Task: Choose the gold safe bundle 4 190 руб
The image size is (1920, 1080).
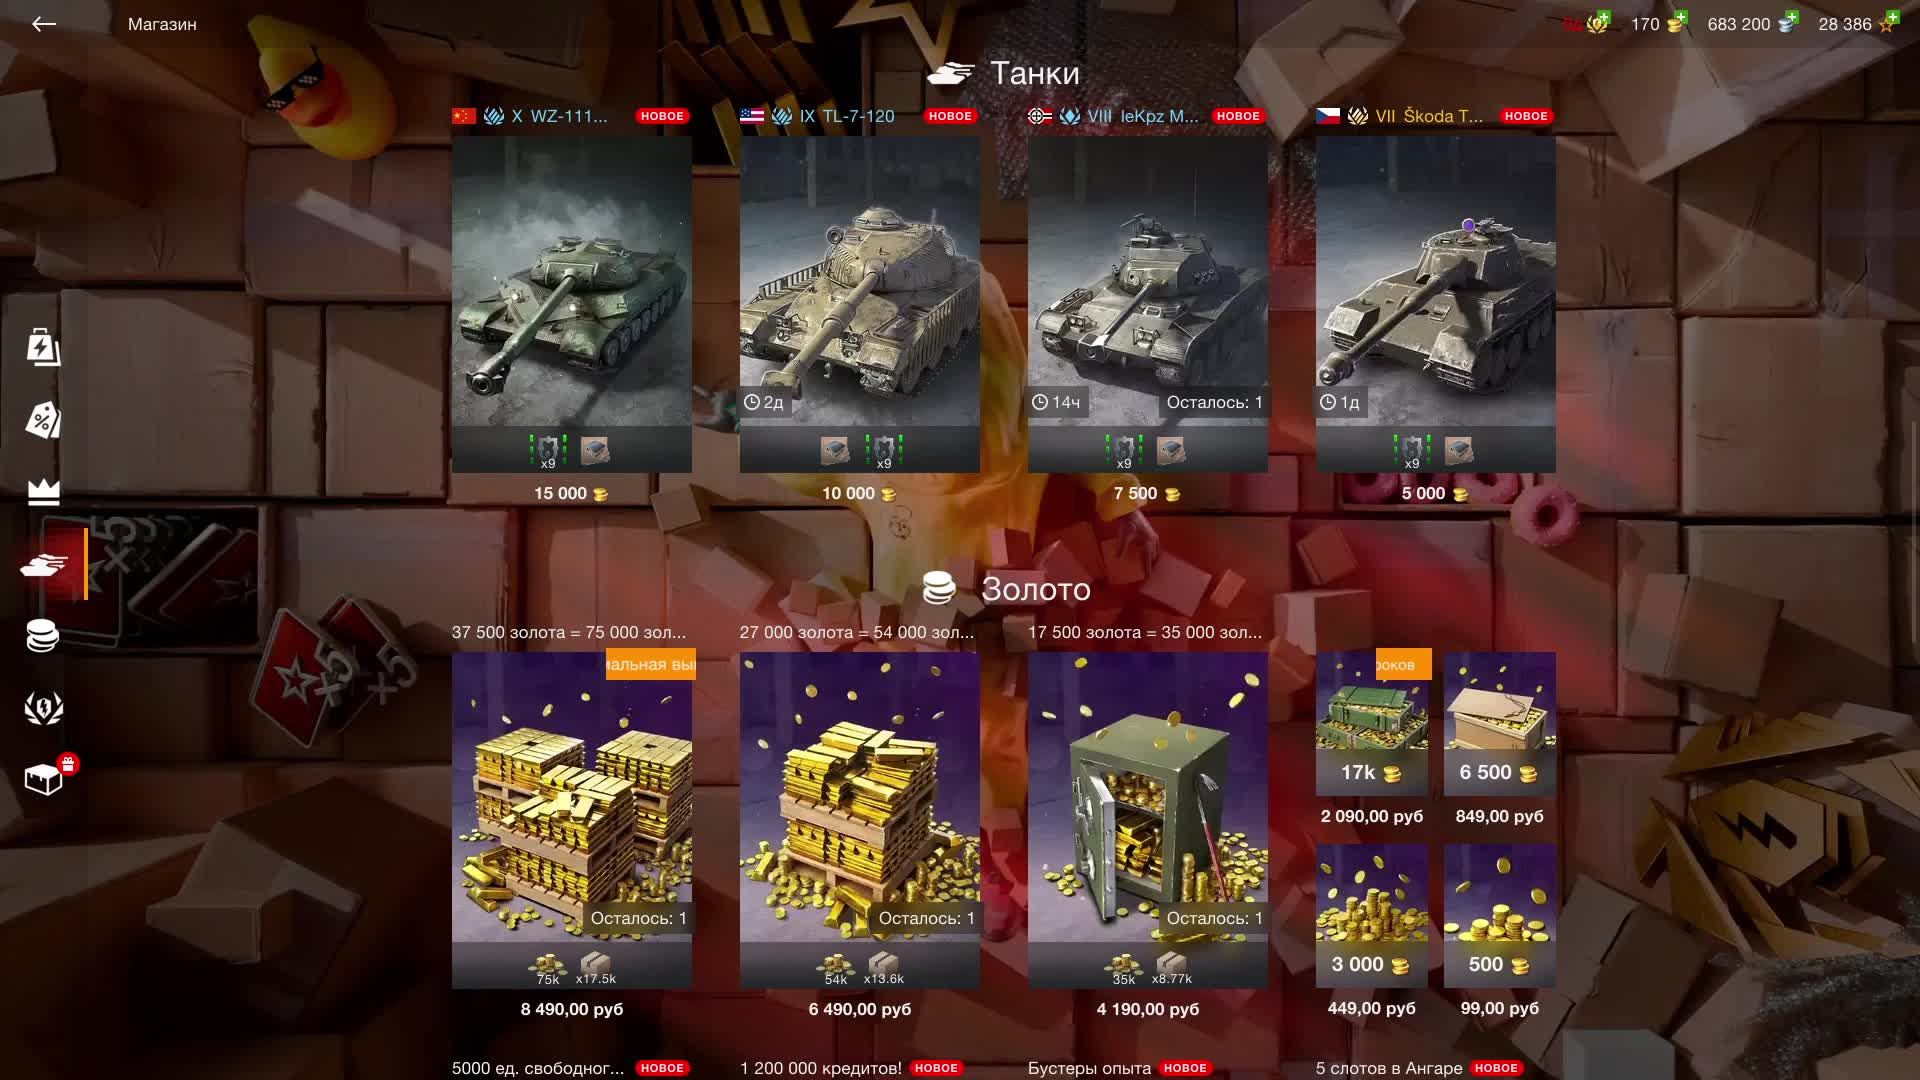Action: tap(1148, 820)
